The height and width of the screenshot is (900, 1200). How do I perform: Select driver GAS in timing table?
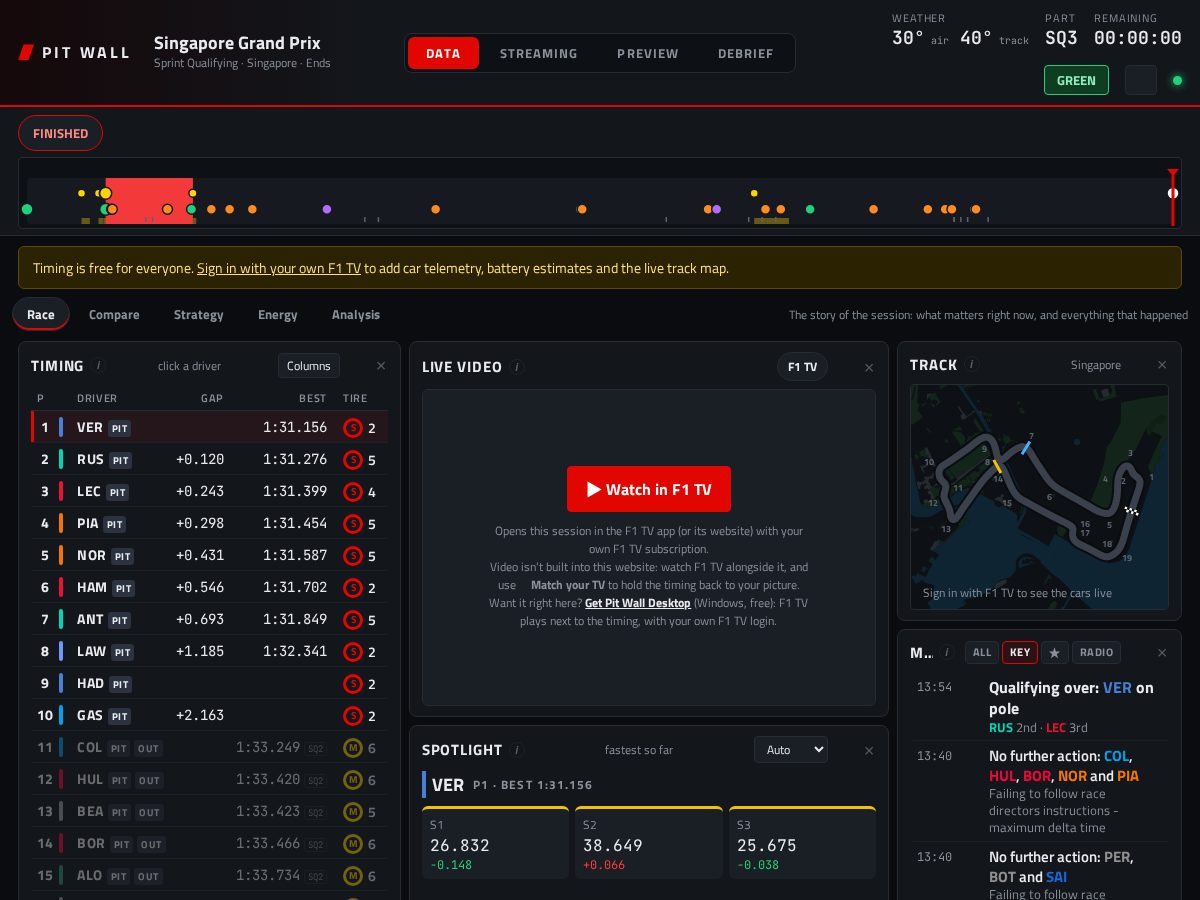[x=210, y=715]
